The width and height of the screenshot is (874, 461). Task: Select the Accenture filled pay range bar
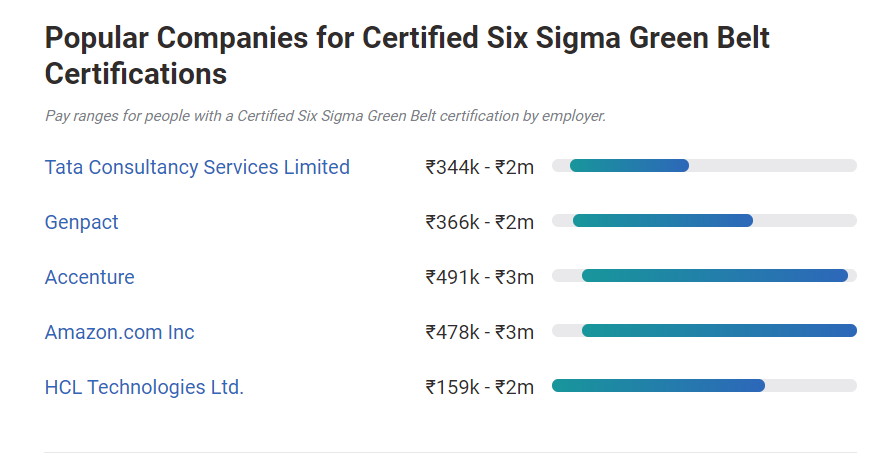pyautogui.click(x=714, y=275)
